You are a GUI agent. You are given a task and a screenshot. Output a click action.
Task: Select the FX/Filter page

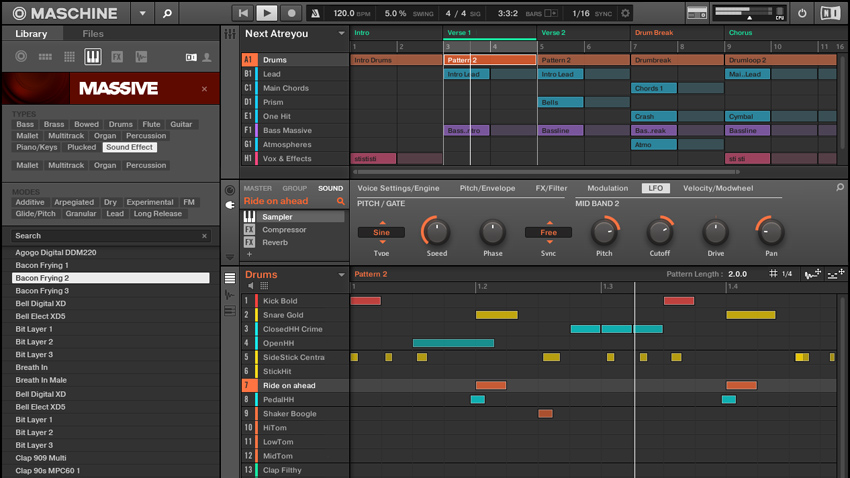click(551, 188)
